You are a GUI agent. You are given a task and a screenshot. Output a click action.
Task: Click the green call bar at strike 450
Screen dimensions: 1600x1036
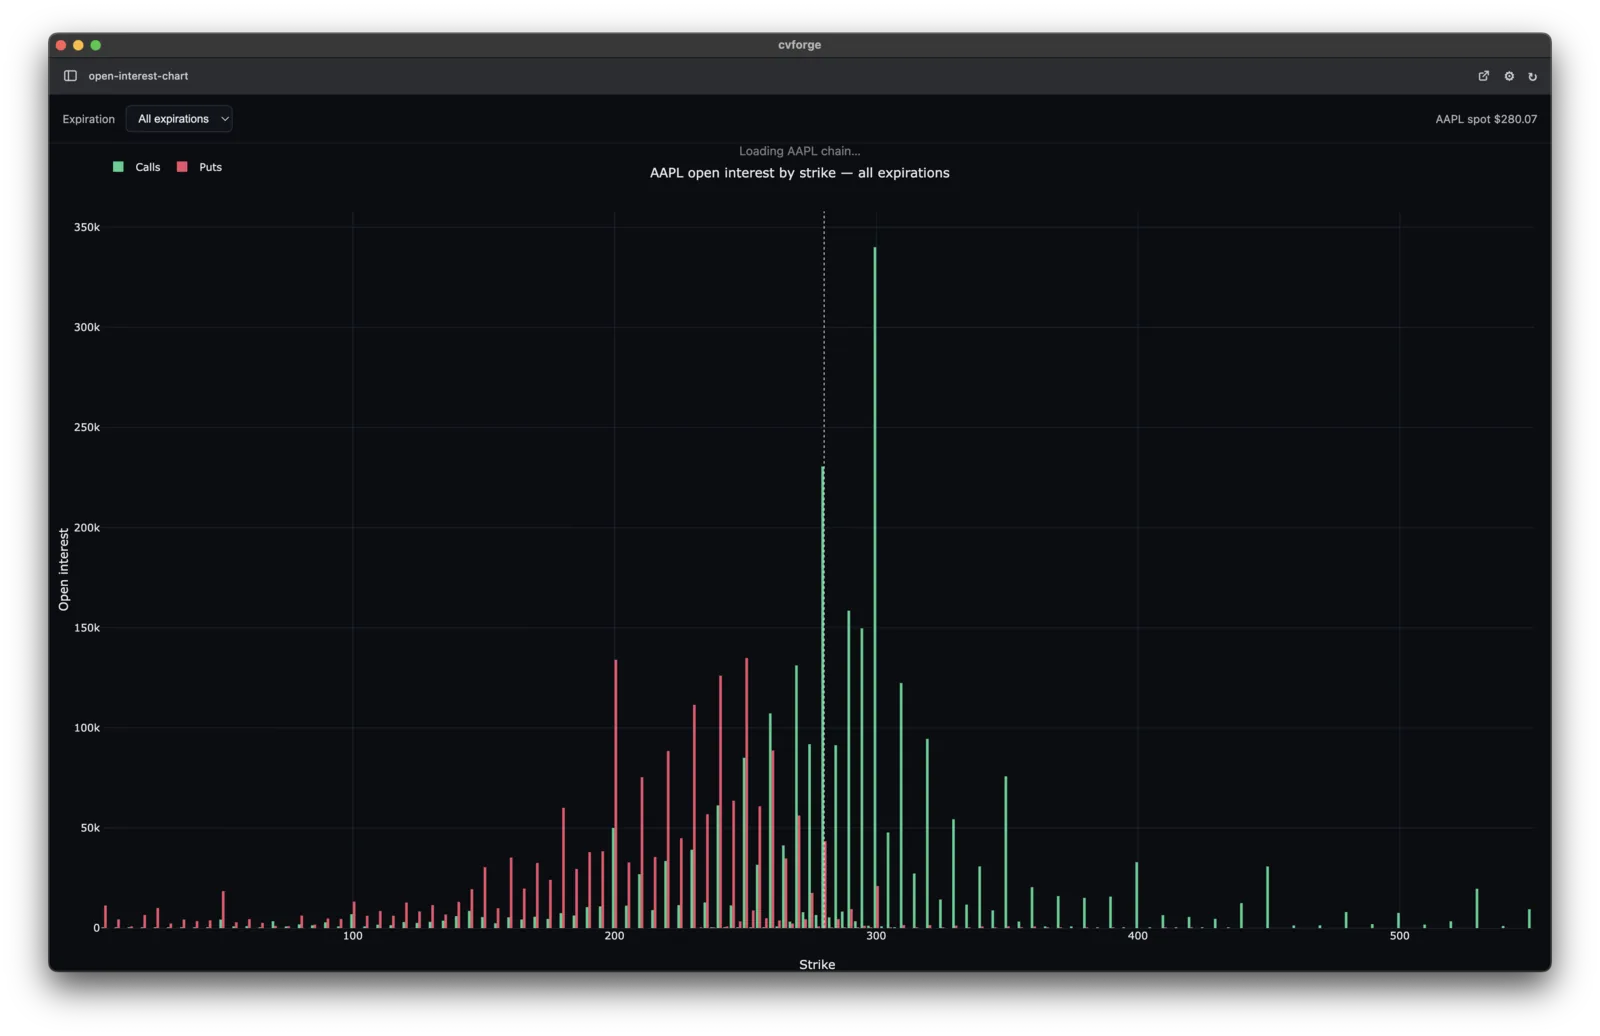point(1268,897)
